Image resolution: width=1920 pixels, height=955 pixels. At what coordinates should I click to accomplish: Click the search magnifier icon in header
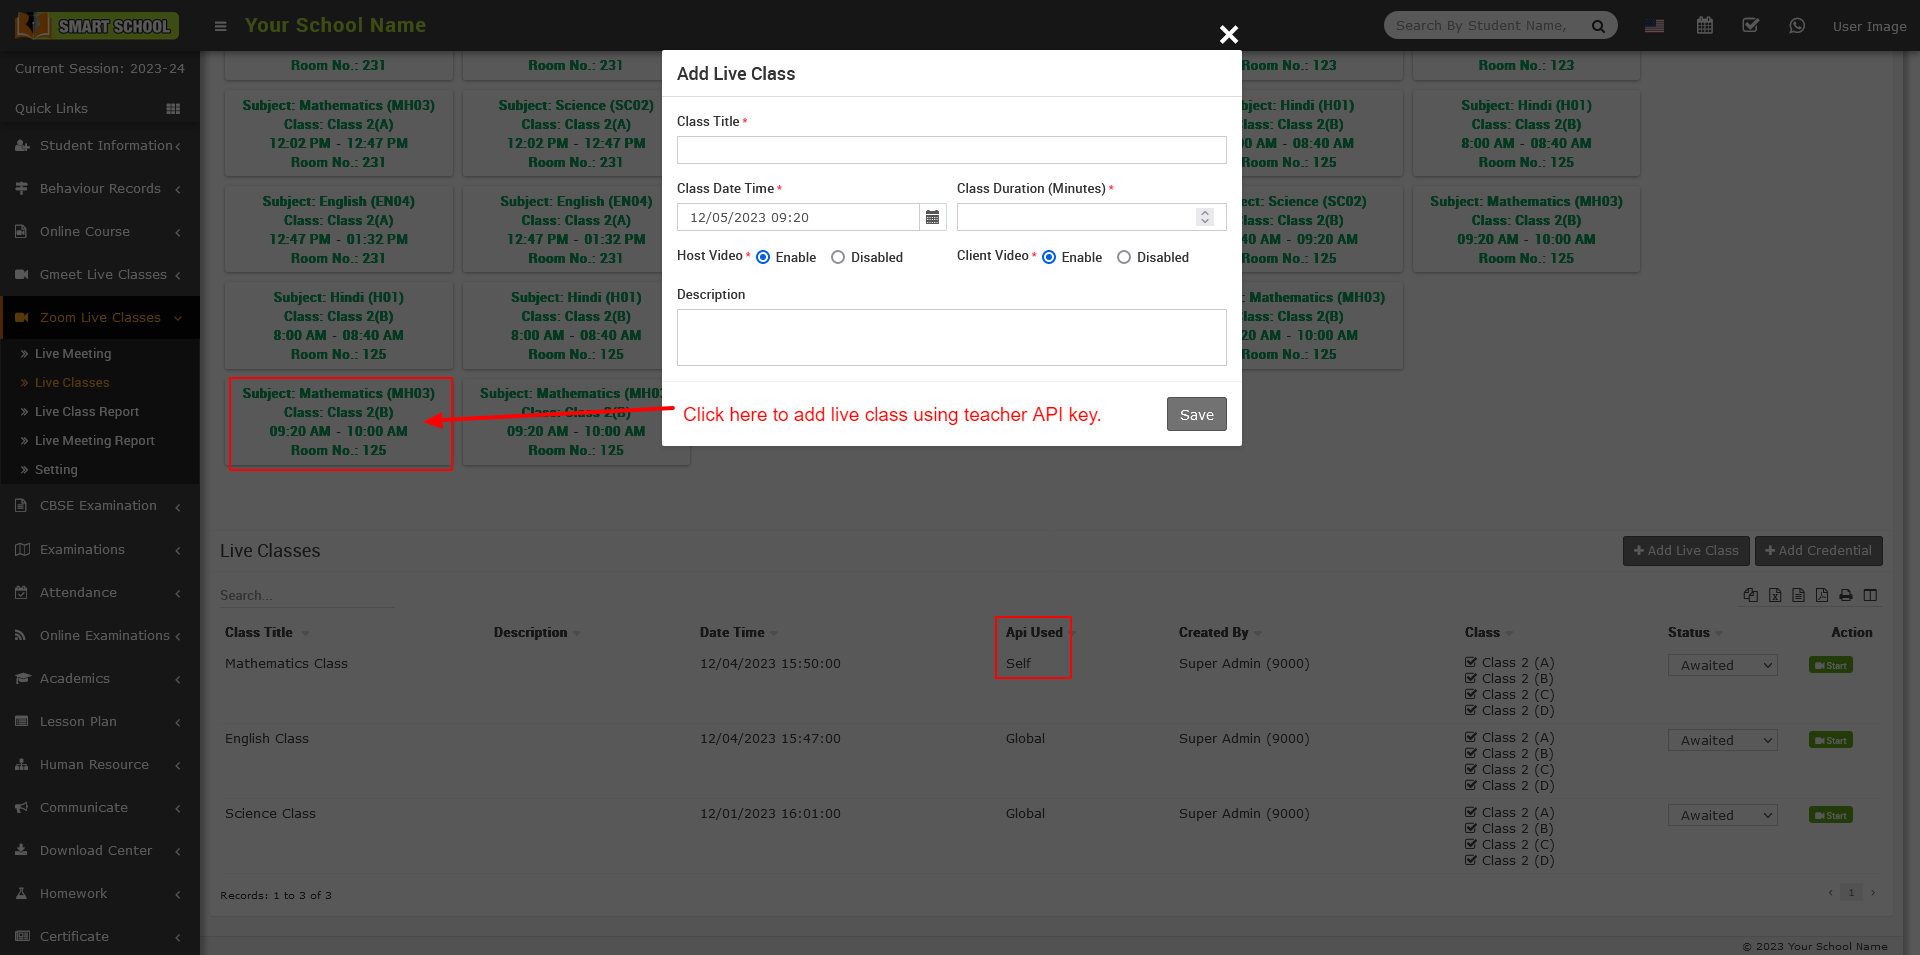coord(1598,26)
